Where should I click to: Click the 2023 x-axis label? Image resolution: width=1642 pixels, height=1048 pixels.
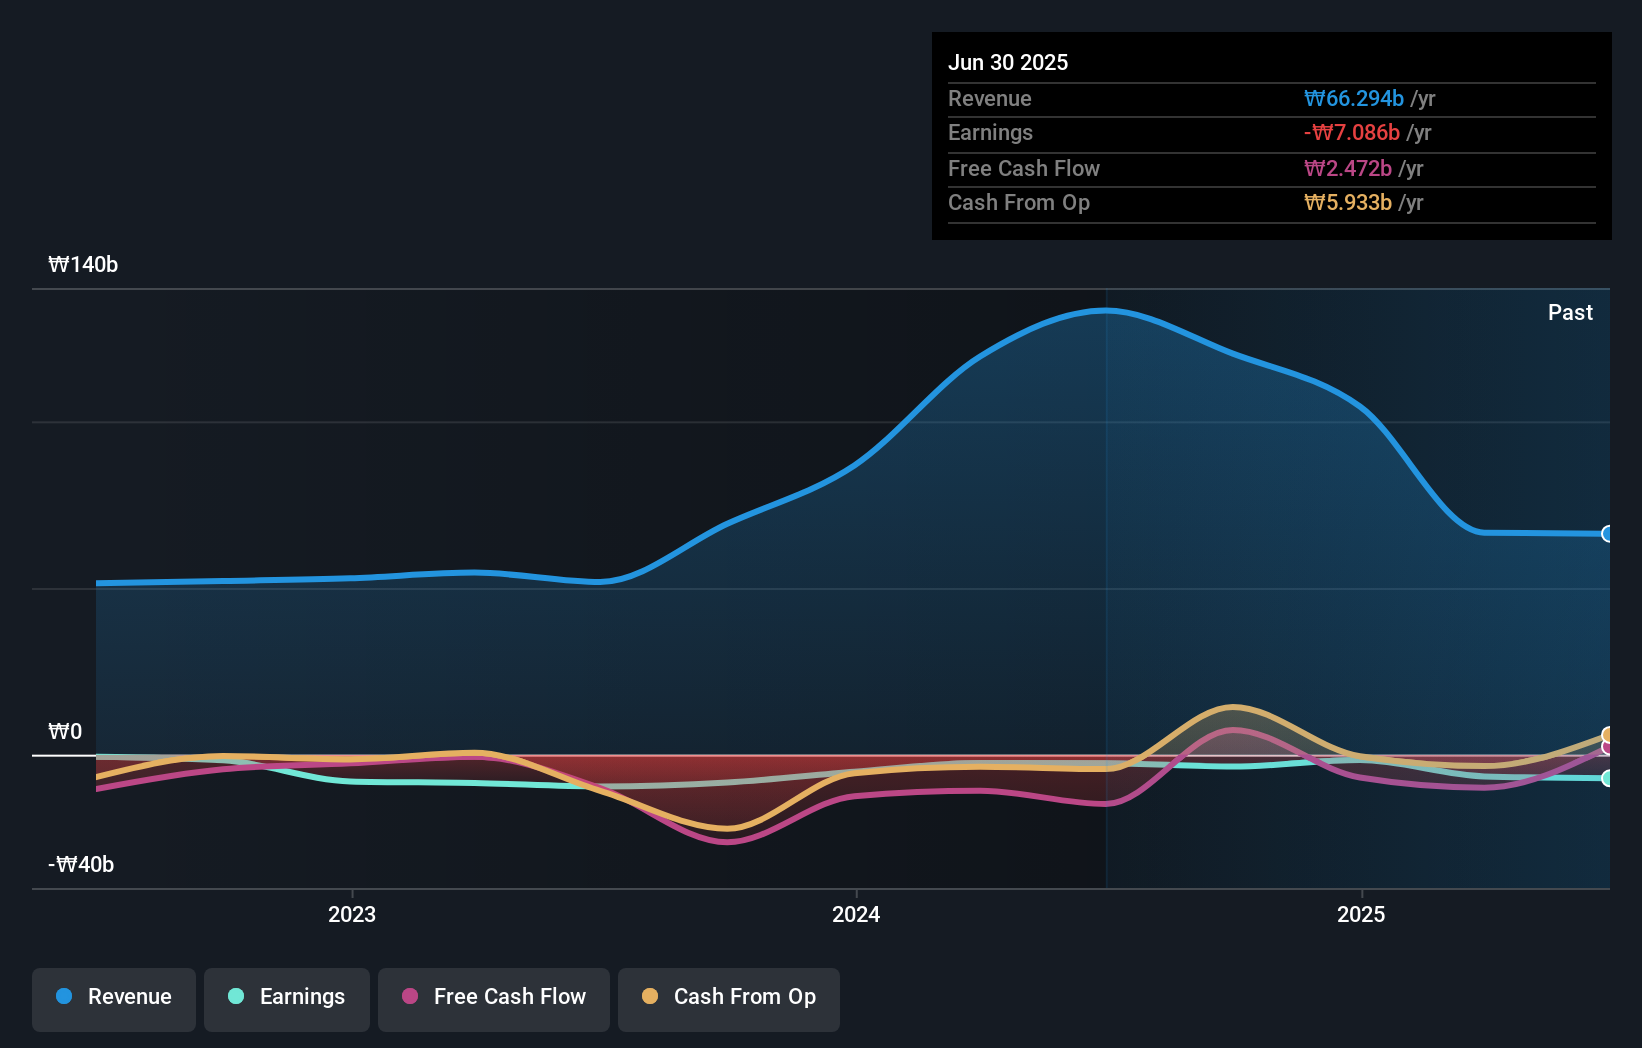coord(352,914)
